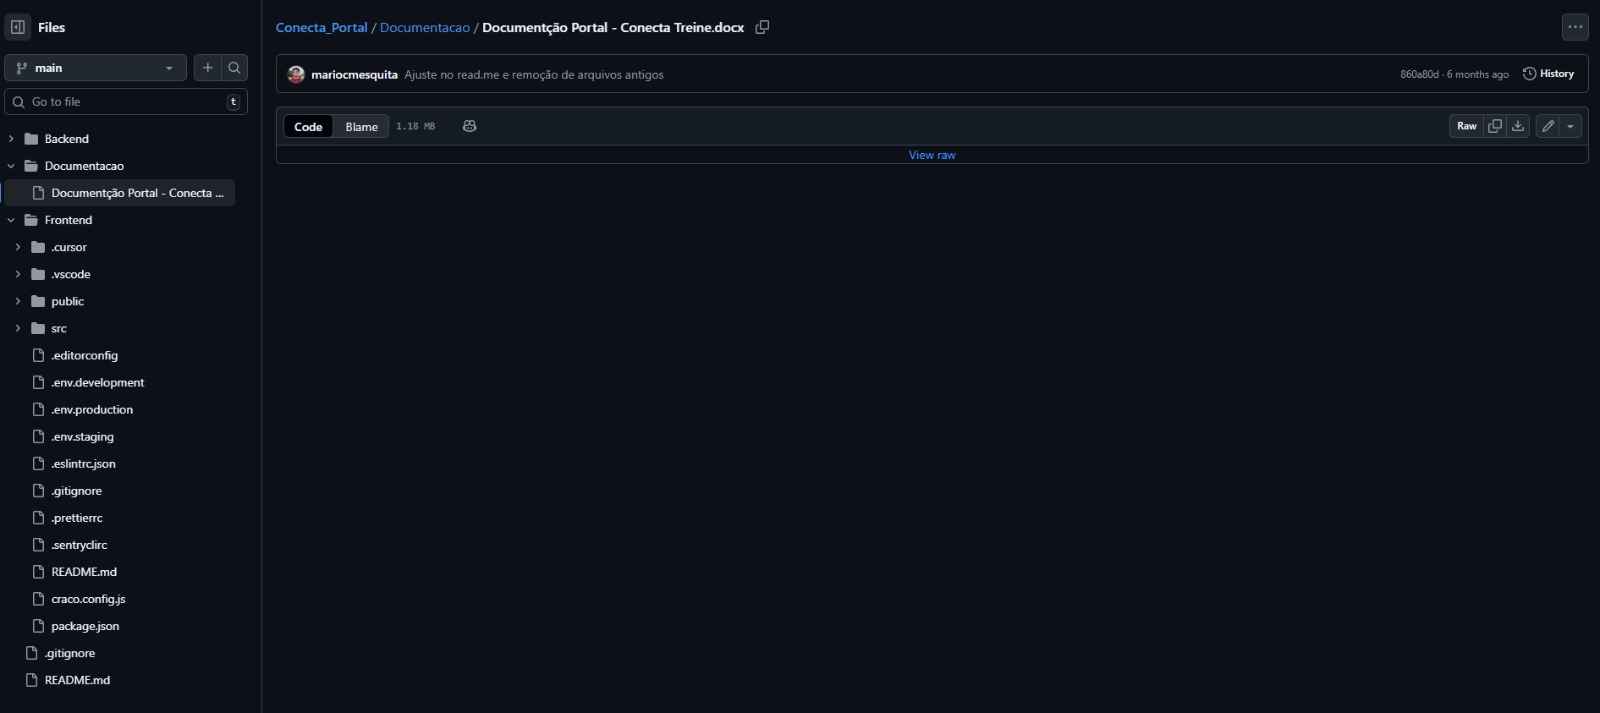Edit file using the pencil icon
Screen dimensions: 1600x713
click(1548, 126)
